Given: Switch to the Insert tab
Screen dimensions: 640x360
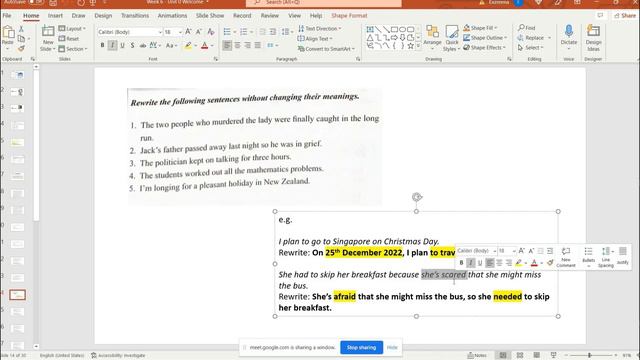Looking at the screenshot, I should 55,16.
